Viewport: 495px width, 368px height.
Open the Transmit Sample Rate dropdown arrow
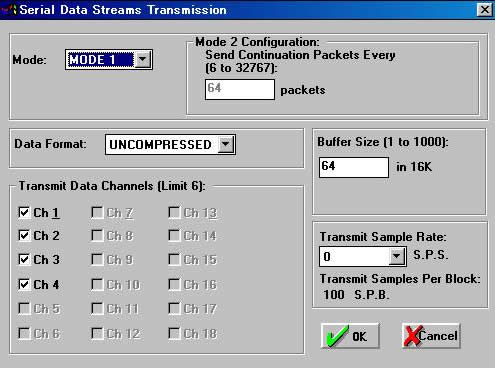tap(396, 256)
